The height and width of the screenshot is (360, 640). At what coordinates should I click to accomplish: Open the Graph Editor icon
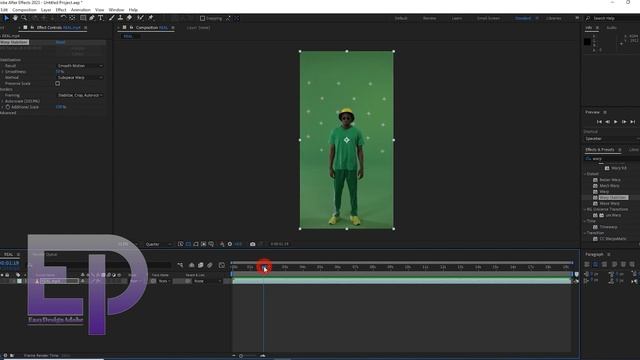[222, 265]
